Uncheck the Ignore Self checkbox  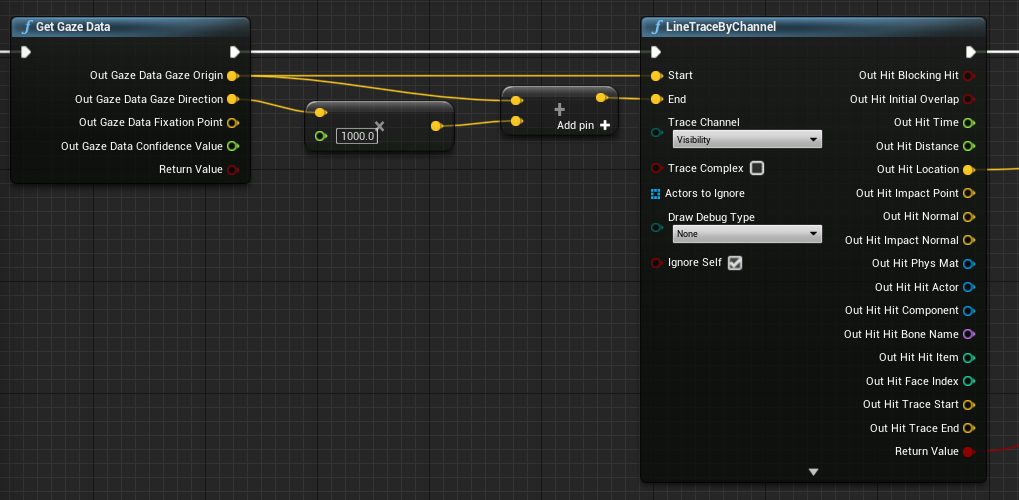pyautogui.click(x=735, y=263)
